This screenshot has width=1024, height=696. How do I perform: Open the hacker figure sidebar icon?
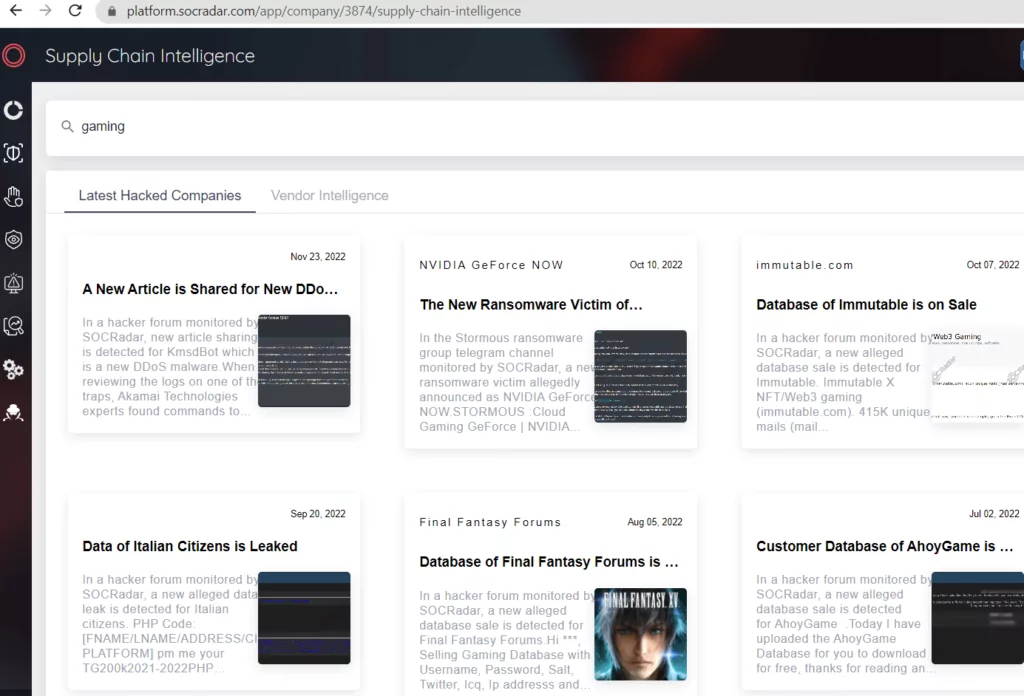tap(14, 413)
